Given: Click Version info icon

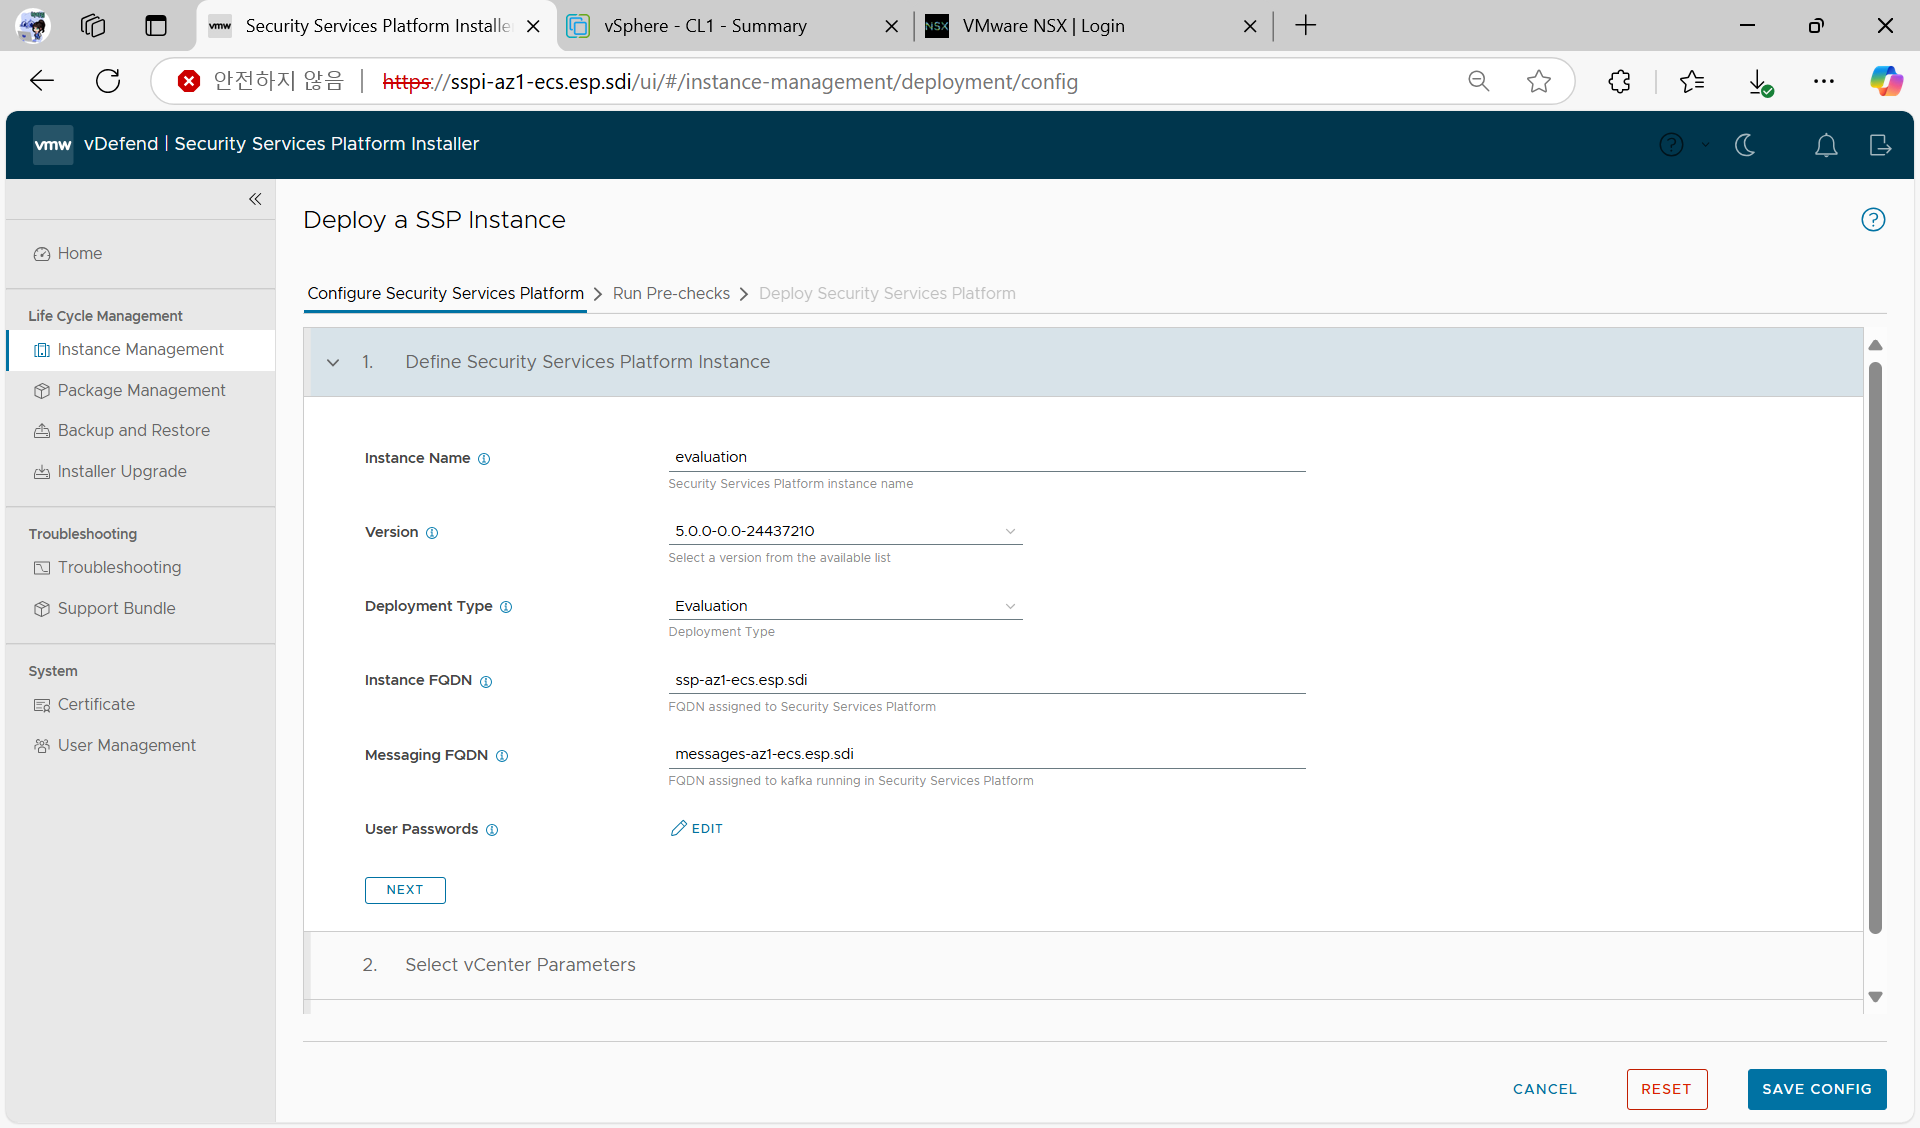Looking at the screenshot, I should coord(432,533).
